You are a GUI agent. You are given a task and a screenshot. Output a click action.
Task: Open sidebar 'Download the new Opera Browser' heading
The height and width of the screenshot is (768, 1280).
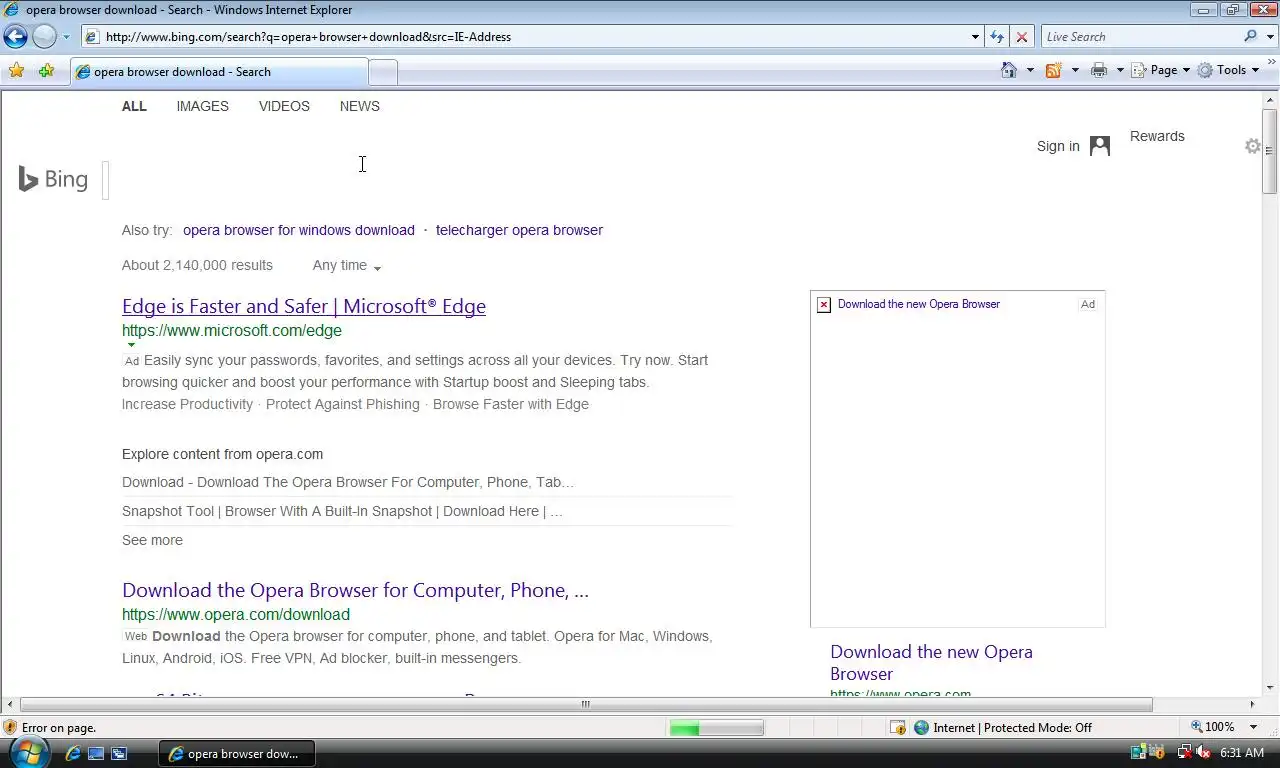(931, 662)
